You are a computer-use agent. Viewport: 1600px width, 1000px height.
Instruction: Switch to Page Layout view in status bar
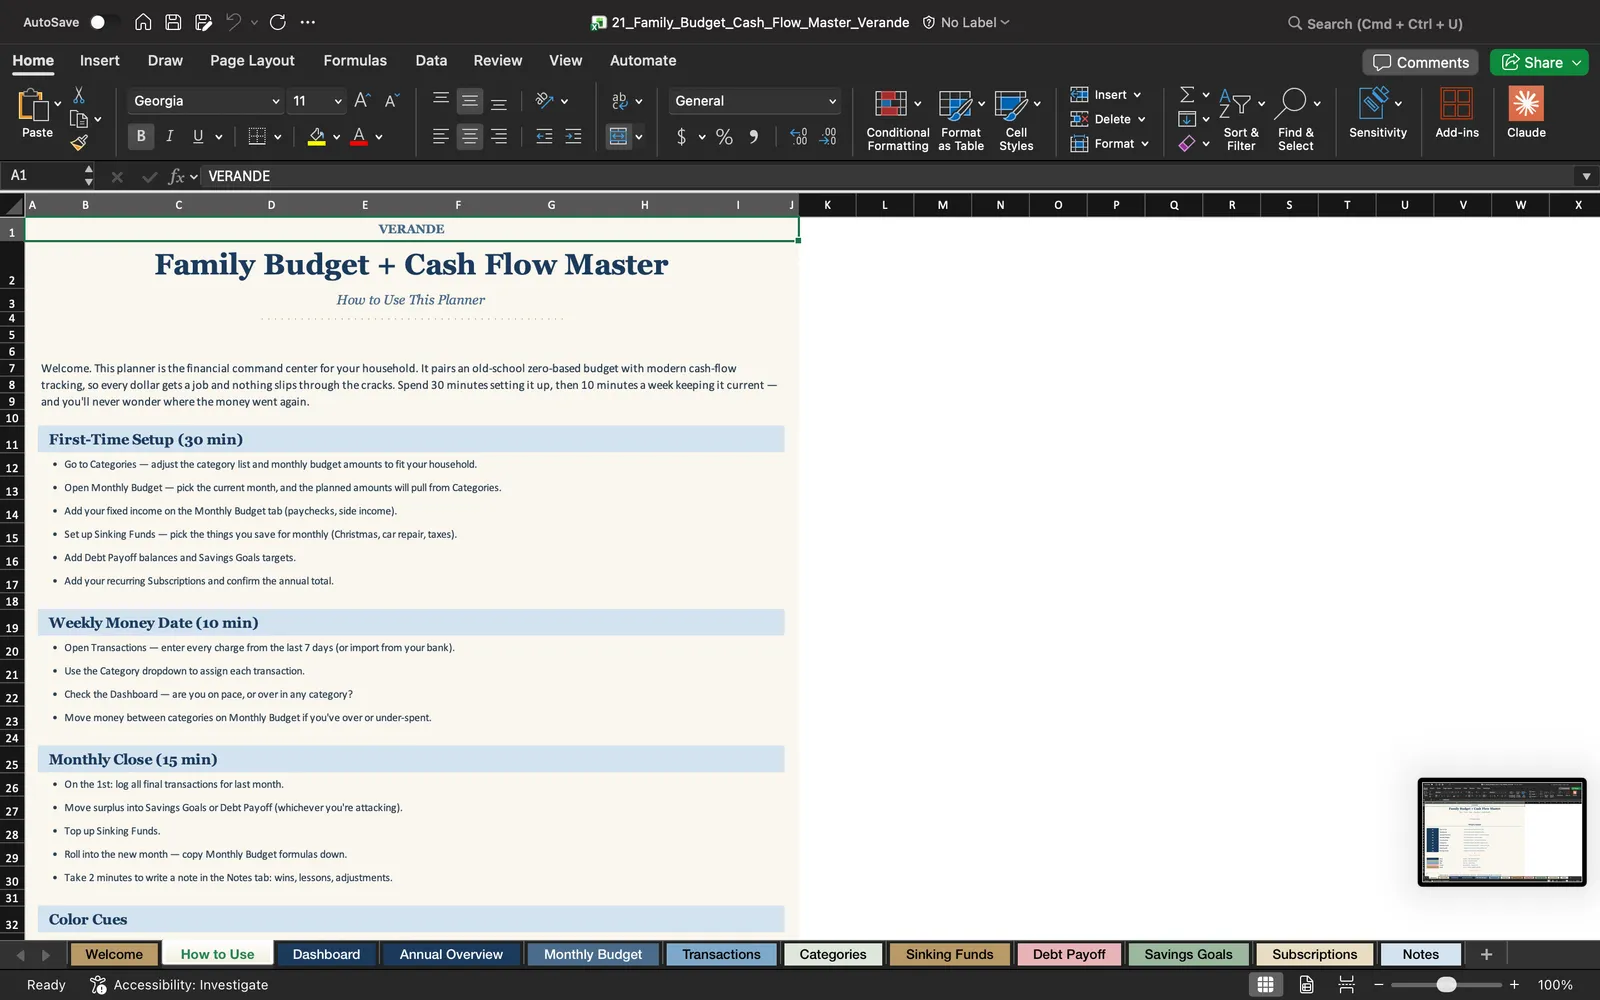click(x=1306, y=984)
